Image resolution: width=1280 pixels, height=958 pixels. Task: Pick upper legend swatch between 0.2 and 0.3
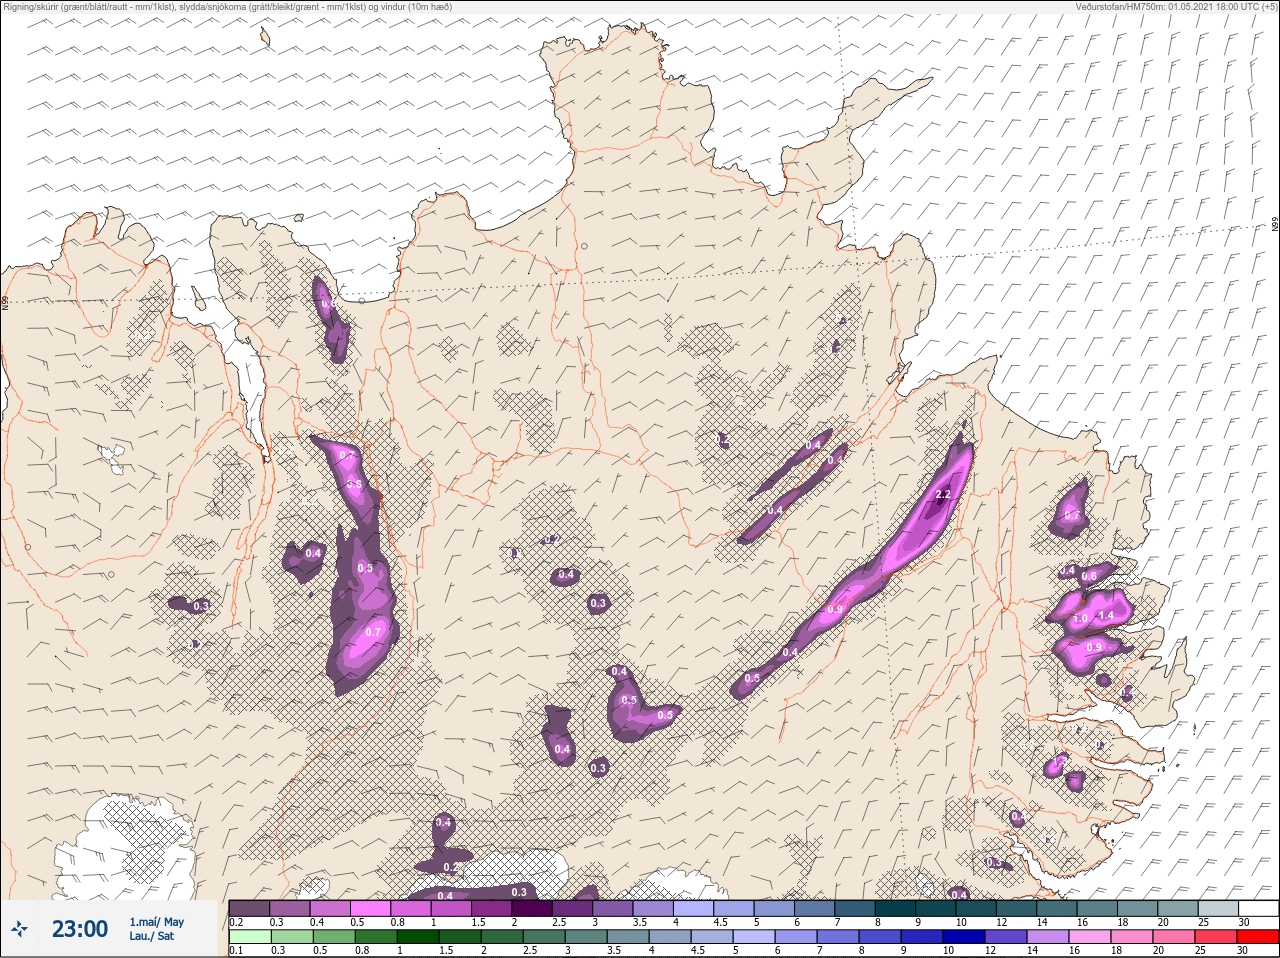249,908
